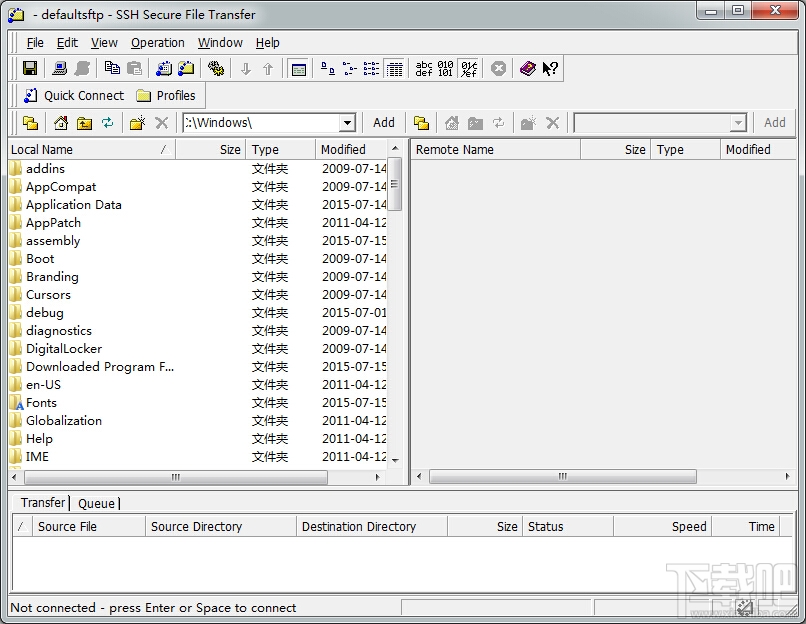Sort transfers by Source File column
Screen dimensions: 806x624
point(89,527)
